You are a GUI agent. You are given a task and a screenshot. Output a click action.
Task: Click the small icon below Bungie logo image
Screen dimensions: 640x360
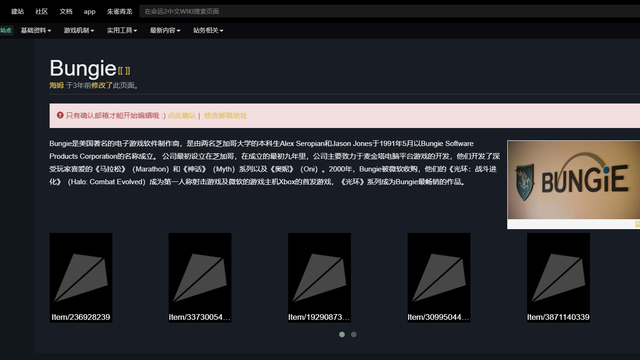click(637, 224)
